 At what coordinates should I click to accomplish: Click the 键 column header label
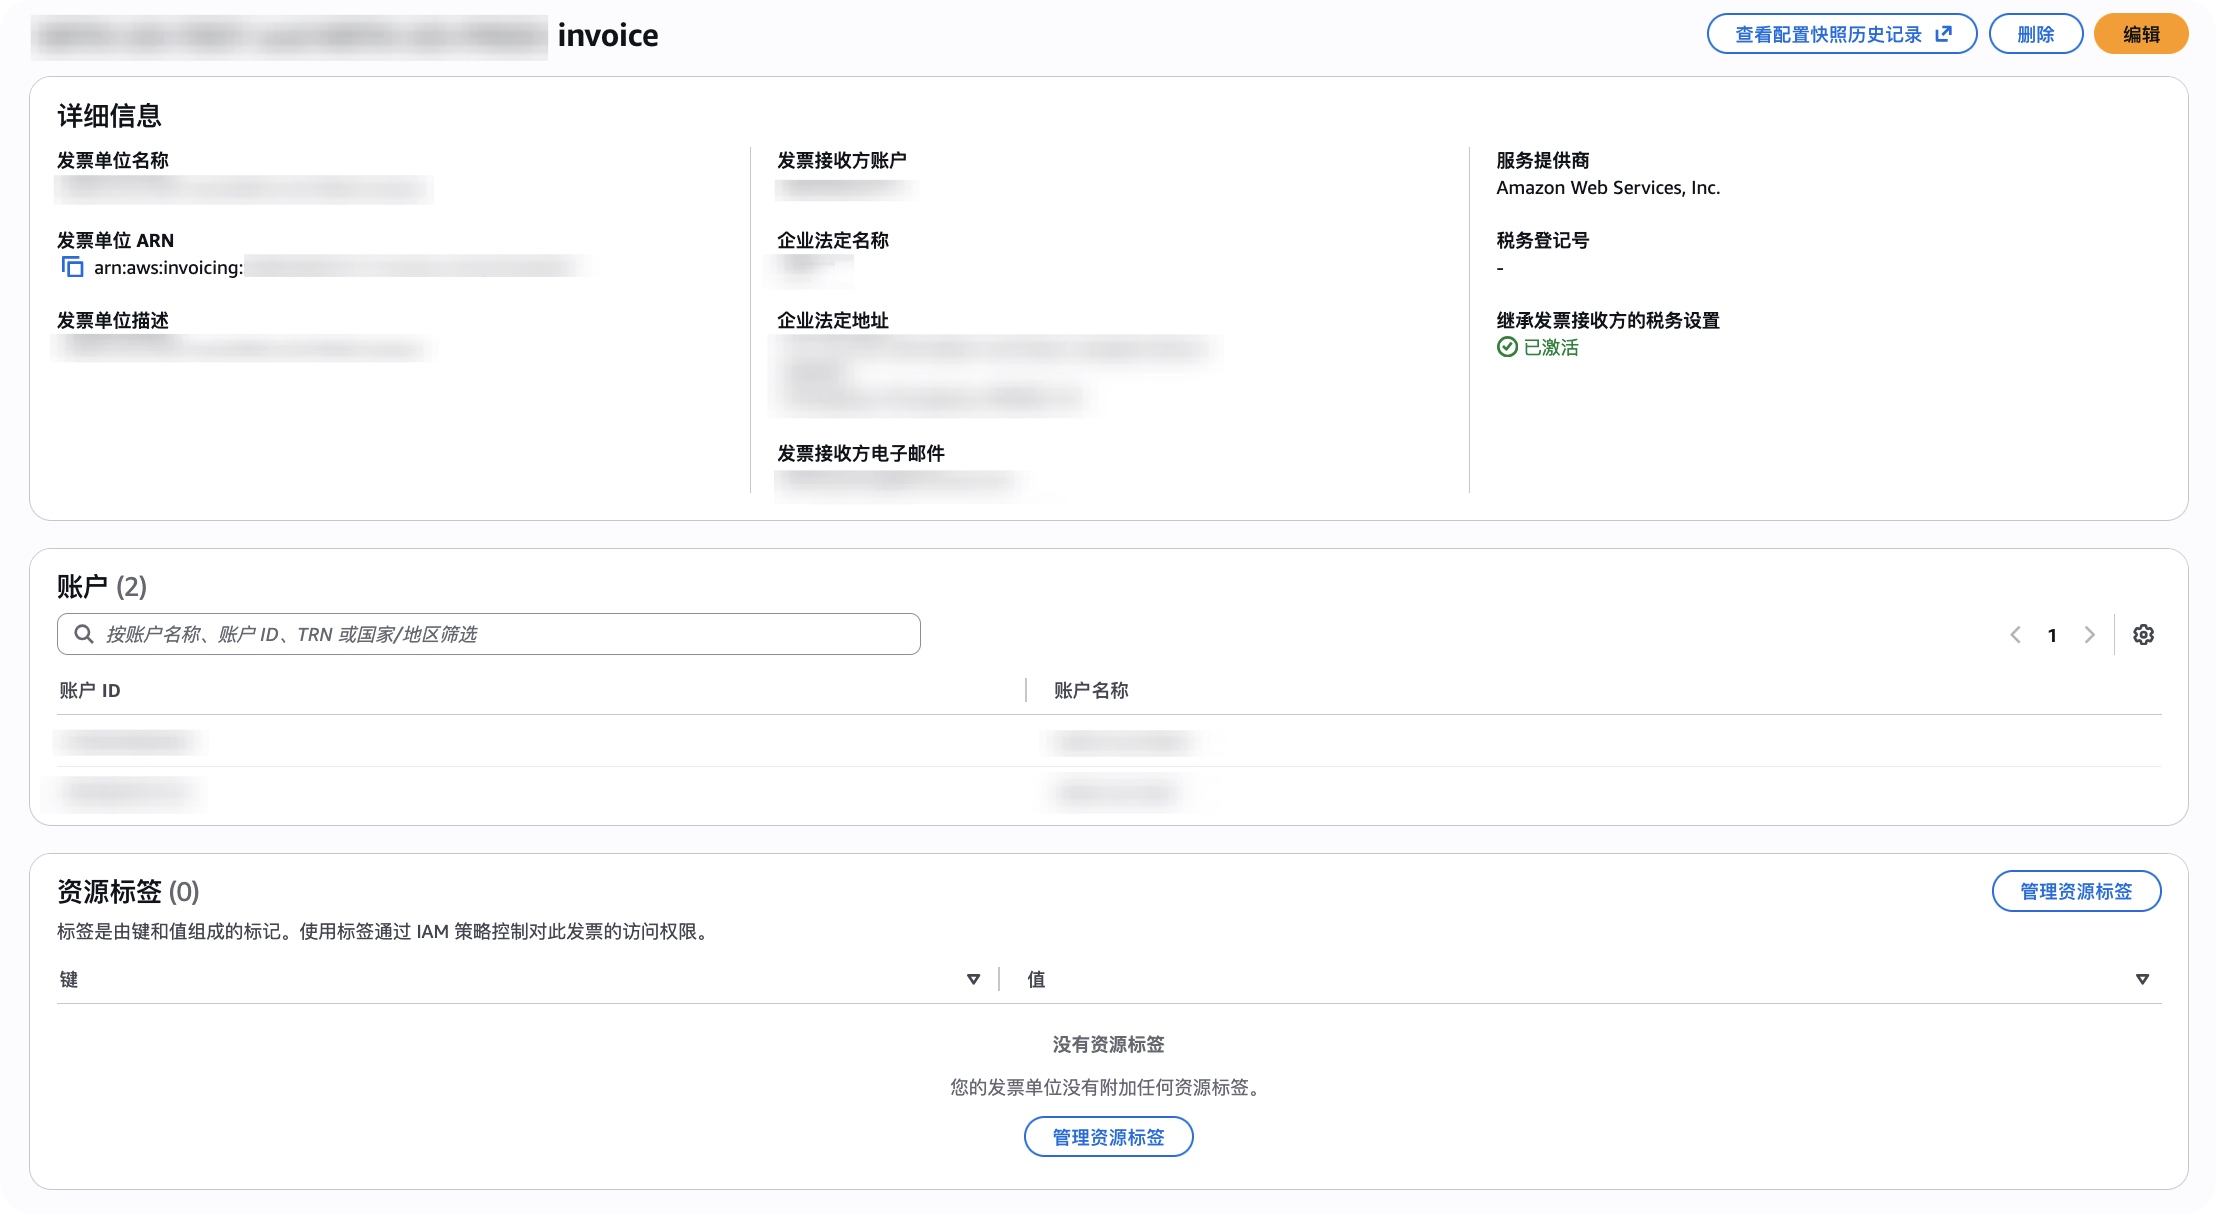tap(69, 979)
